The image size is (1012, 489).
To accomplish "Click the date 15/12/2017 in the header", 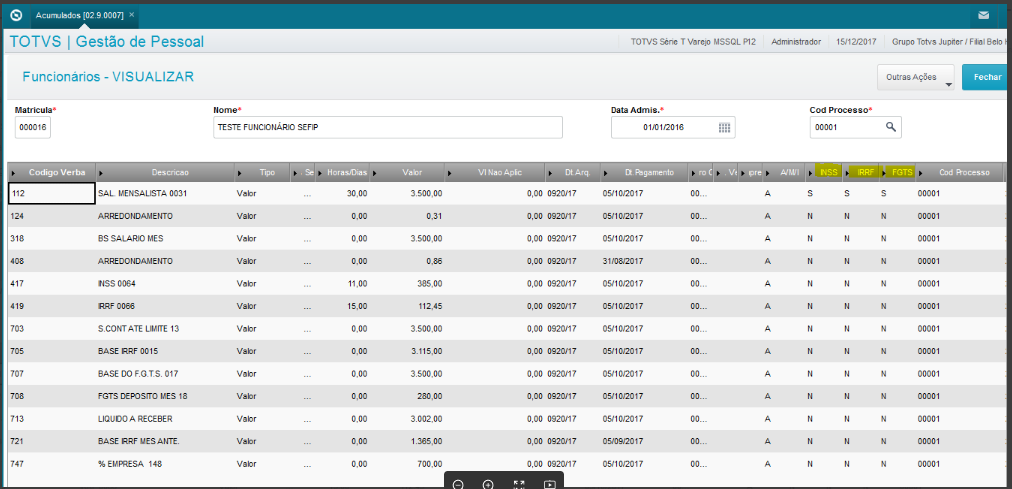I will tap(856, 42).
